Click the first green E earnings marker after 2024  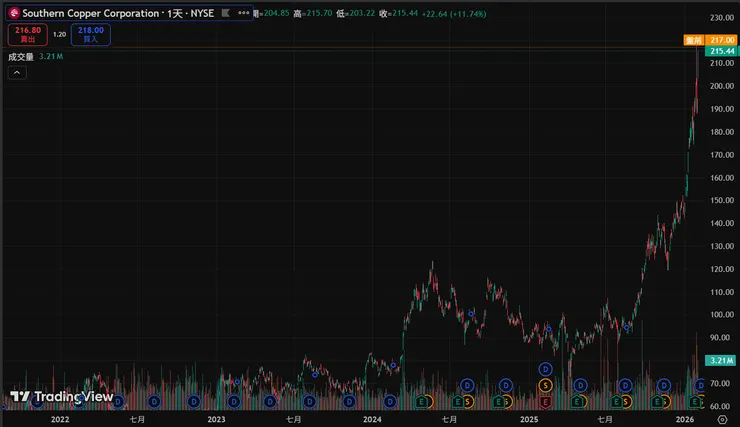(421, 402)
